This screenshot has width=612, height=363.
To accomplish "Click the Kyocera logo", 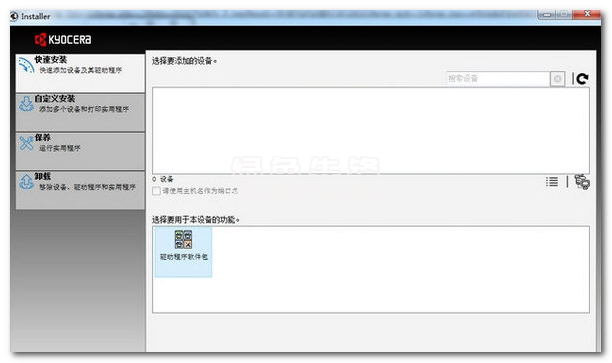I will tap(63, 39).
